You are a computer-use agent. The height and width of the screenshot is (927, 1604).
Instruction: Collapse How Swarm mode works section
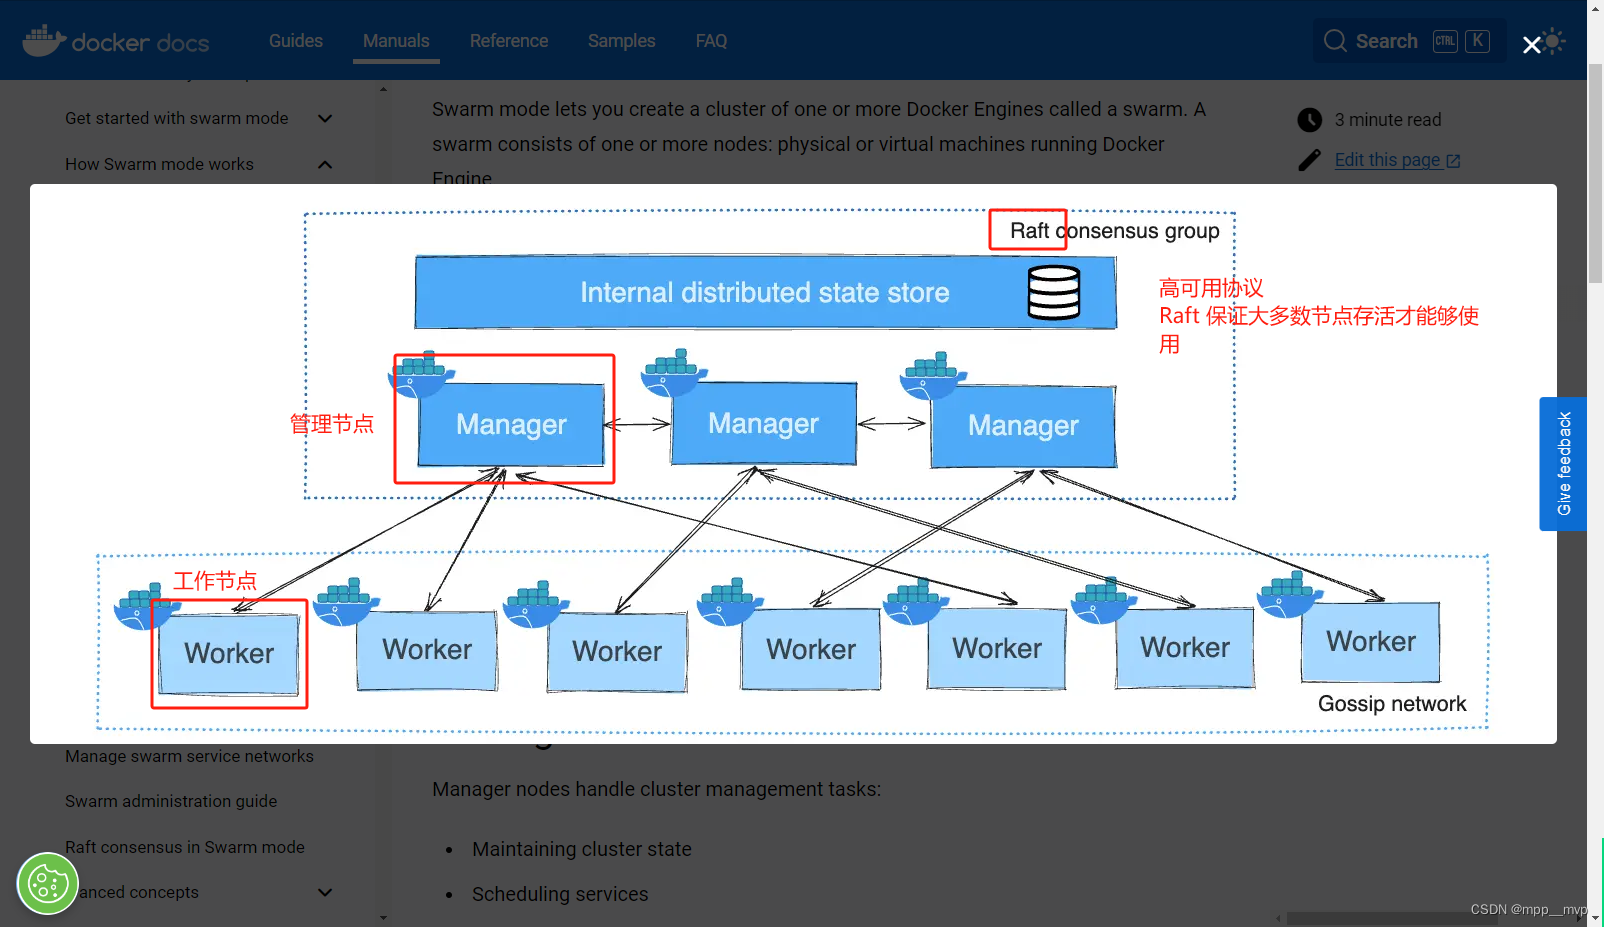click(325, 164)
